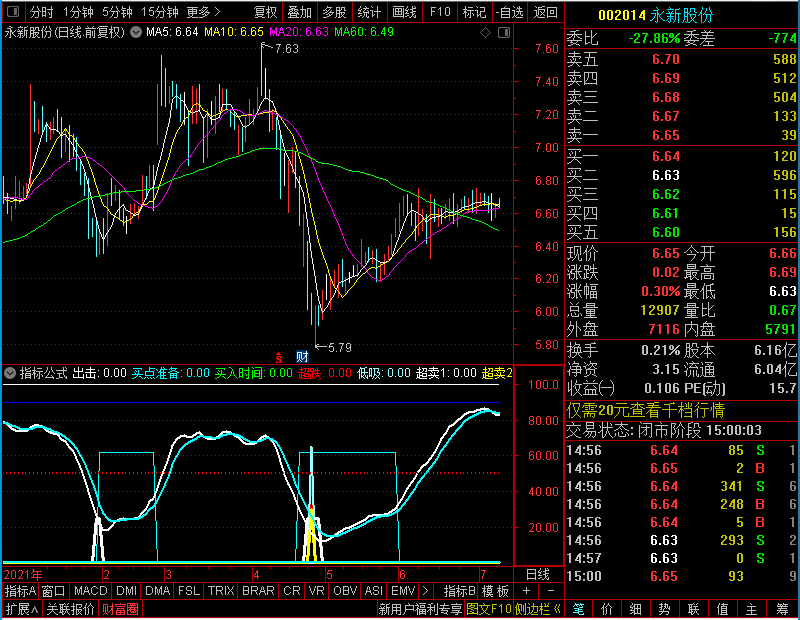The image size is (800, 620).
Task: Click the 日线 period label
Action: pos(537,575)
